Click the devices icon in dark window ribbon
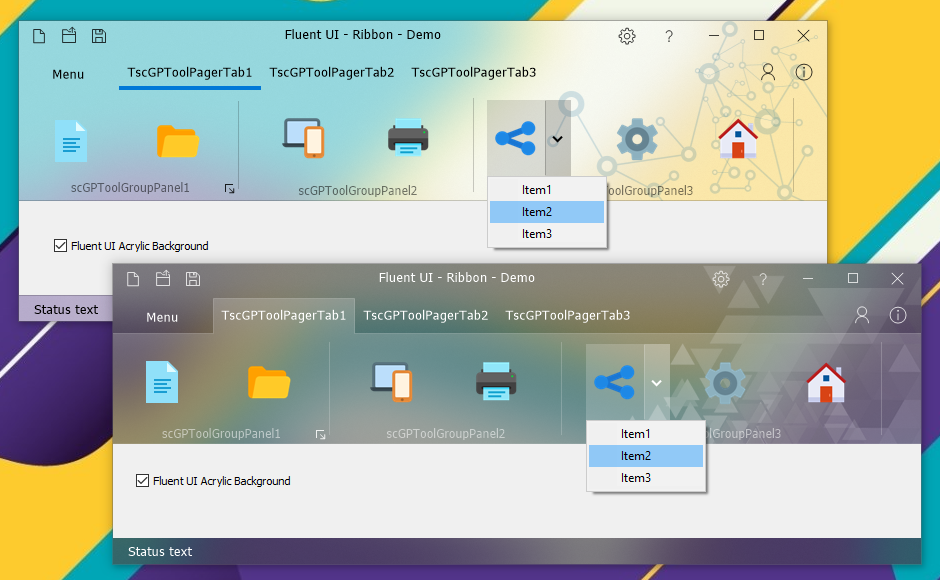Image resolution: width=940 pixels, height=580 pixels. point(391,381)
